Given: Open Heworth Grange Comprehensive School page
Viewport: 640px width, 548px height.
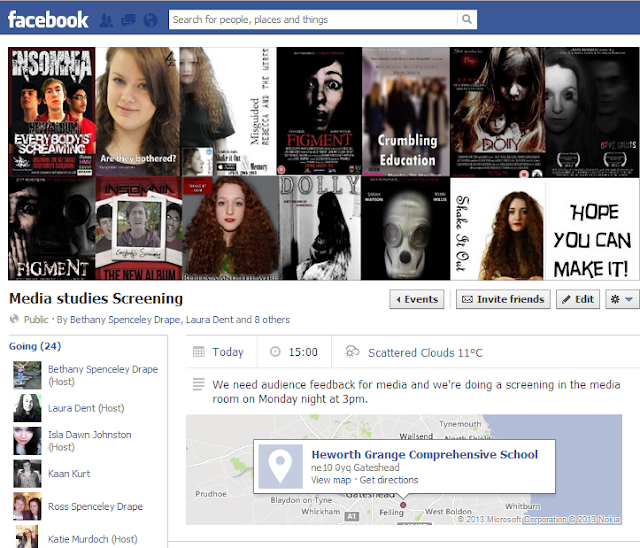Looking at the screenshot, I should pos(424,455).
